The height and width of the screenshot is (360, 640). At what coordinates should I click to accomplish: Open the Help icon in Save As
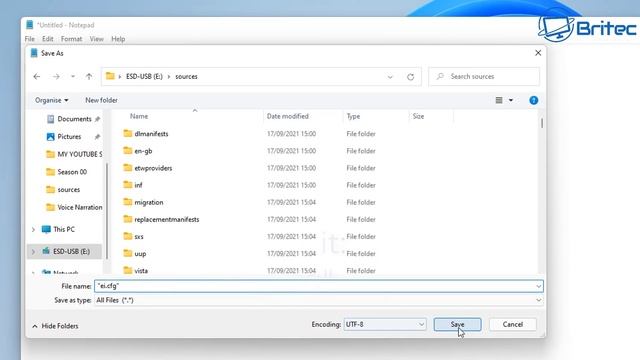point(533,100)
